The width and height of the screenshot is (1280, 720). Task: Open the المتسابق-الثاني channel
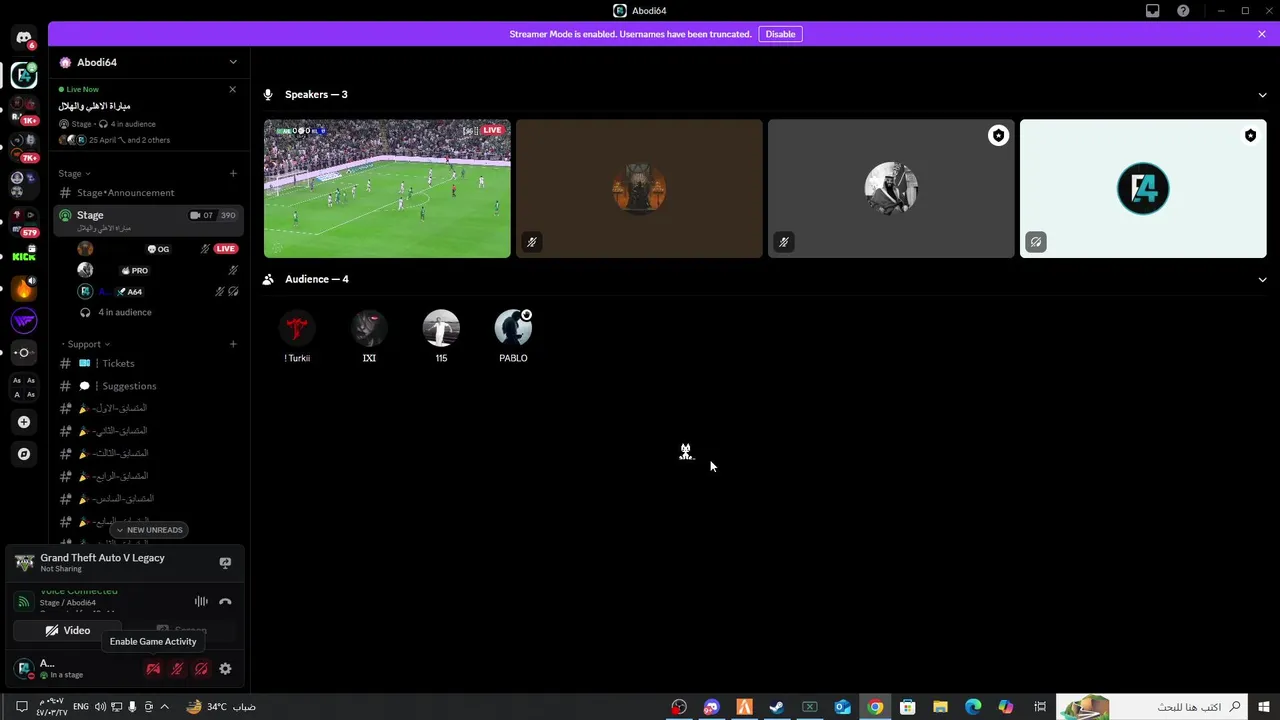pos(149,431)
